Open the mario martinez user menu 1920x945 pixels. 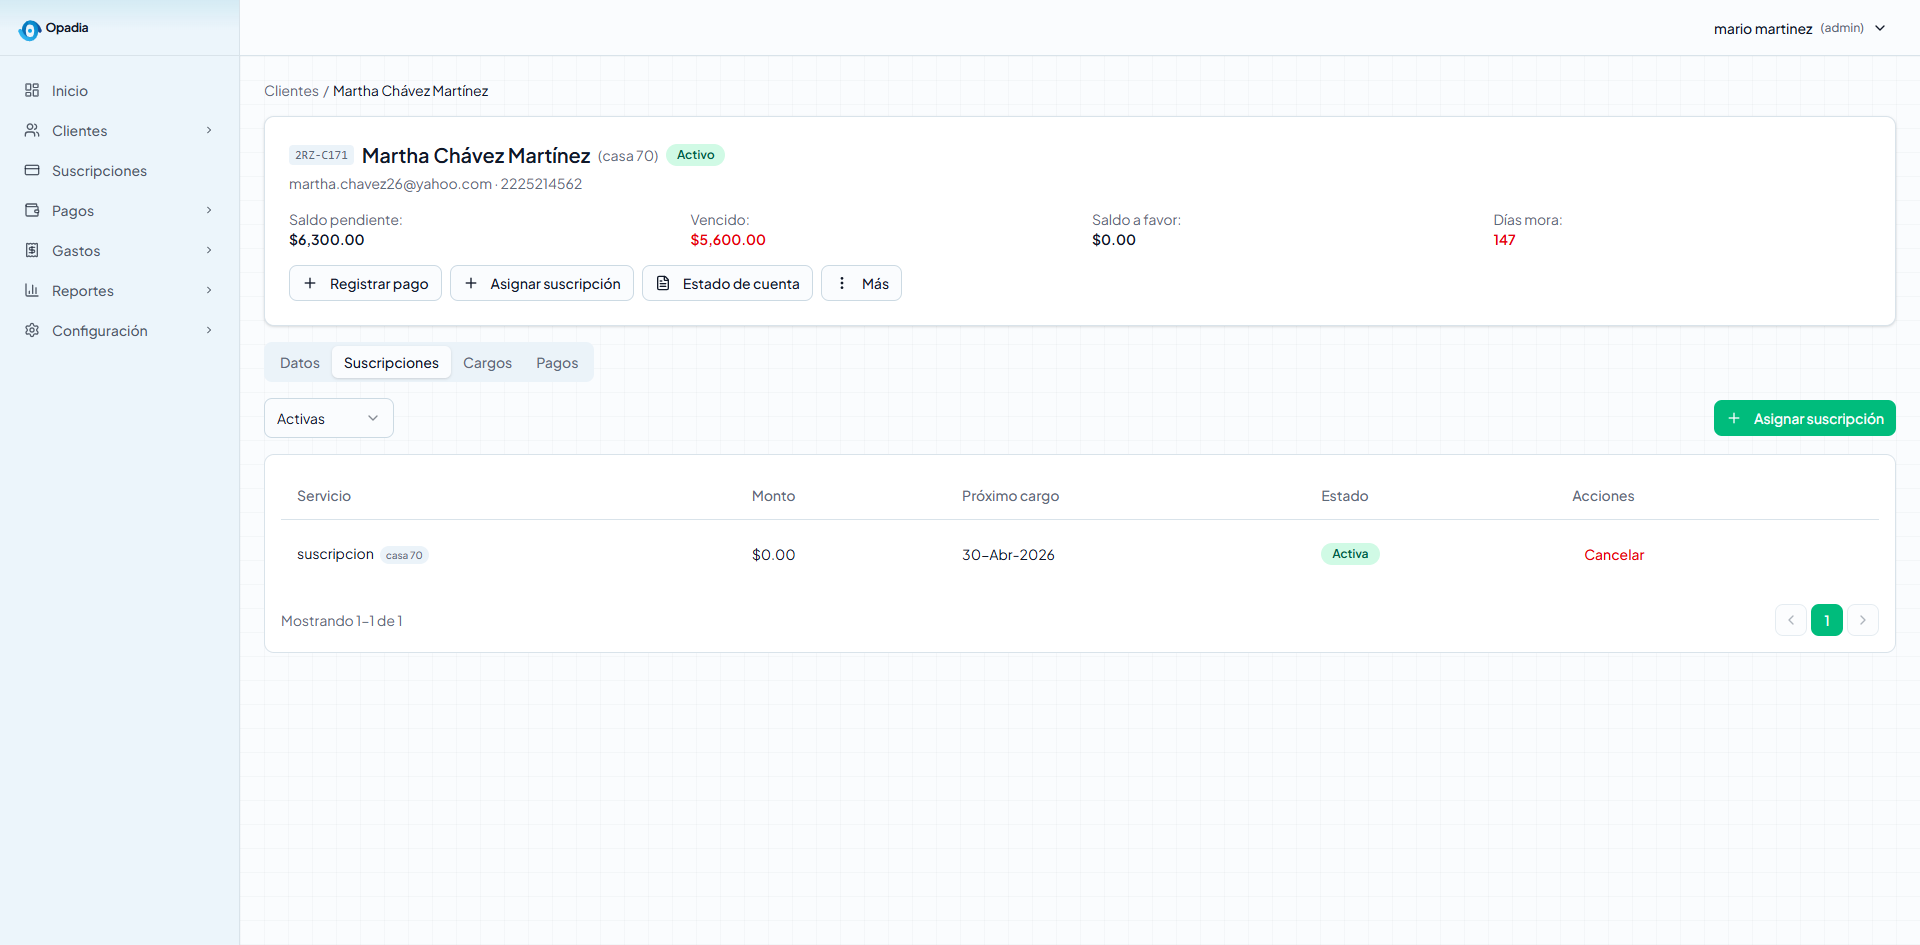[x=1800, y=28]
